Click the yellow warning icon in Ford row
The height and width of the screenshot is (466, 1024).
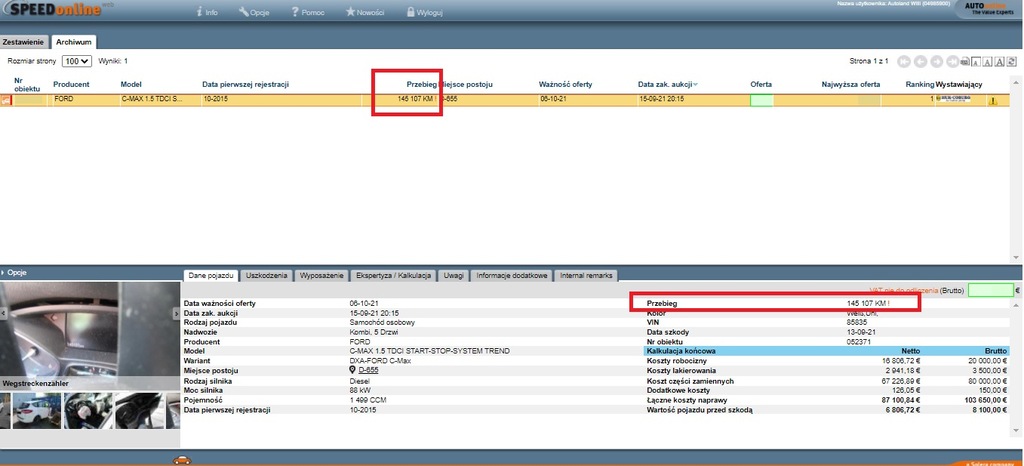point(993,101)
